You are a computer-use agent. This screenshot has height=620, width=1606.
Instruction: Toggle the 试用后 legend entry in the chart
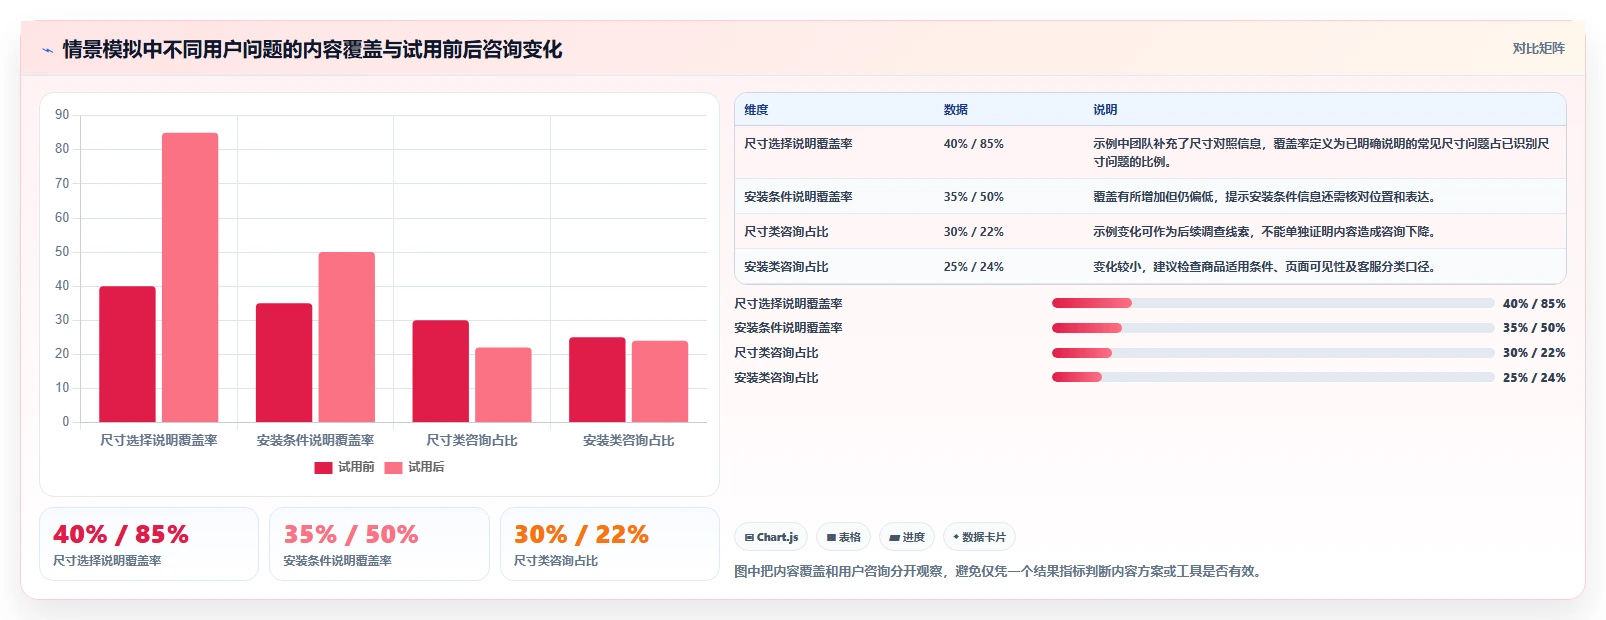(x=414, y=467)
